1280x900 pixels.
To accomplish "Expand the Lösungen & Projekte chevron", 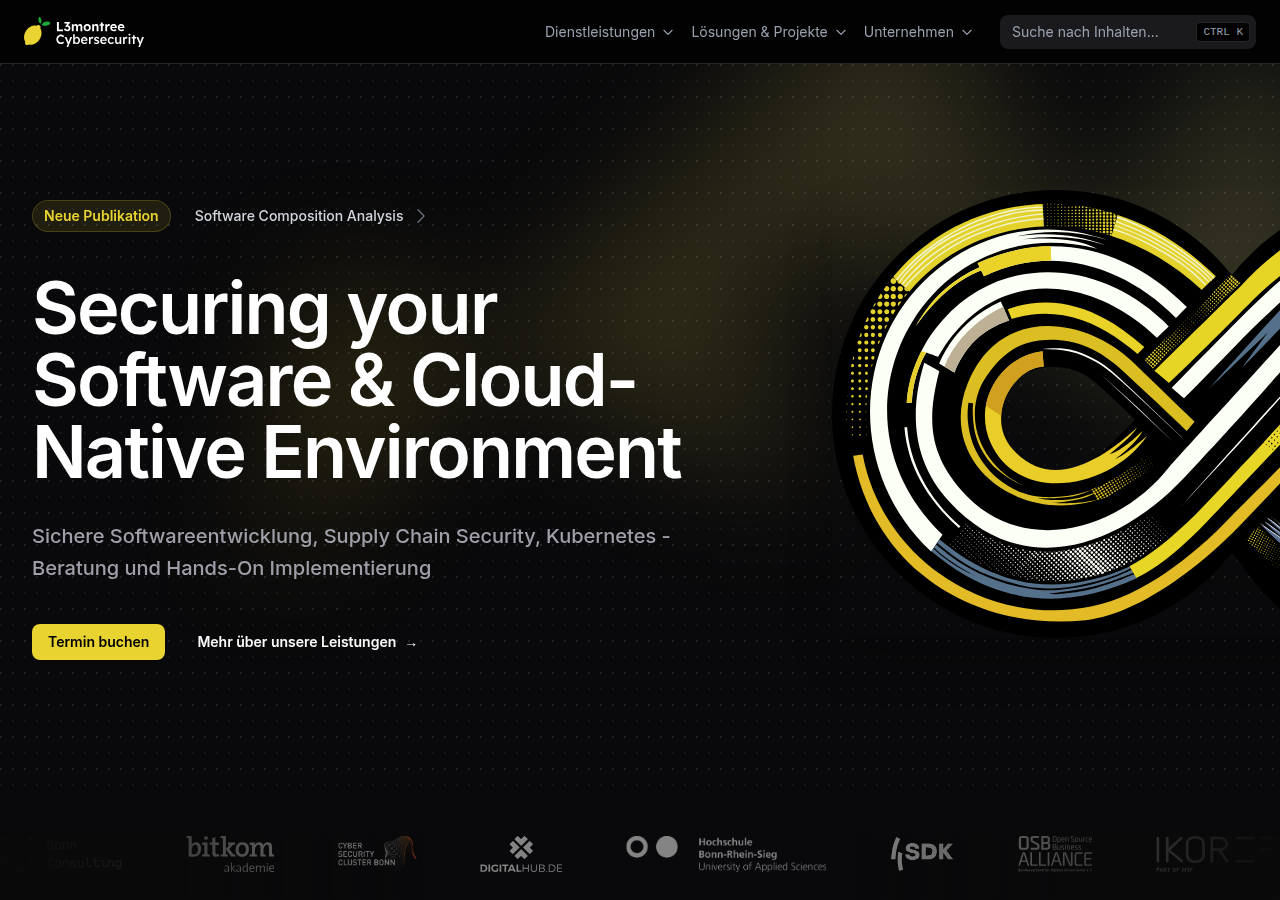I will coord(841,32).
